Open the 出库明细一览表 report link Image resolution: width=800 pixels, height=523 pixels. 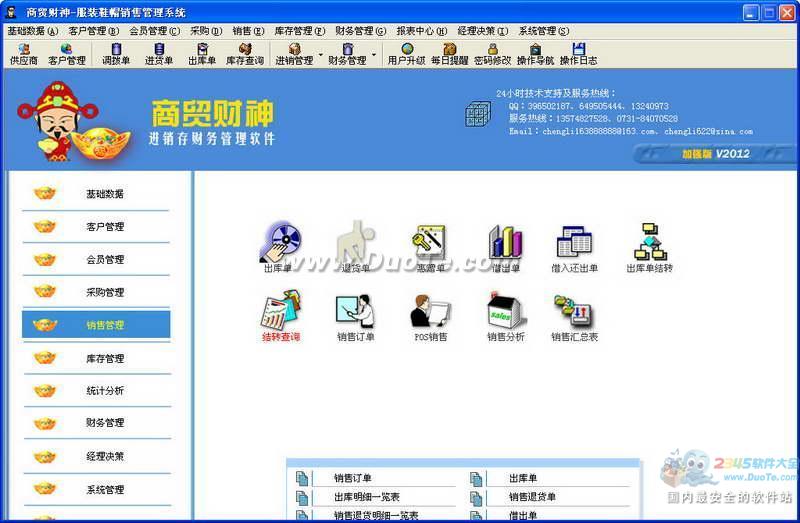pos(367,497)
